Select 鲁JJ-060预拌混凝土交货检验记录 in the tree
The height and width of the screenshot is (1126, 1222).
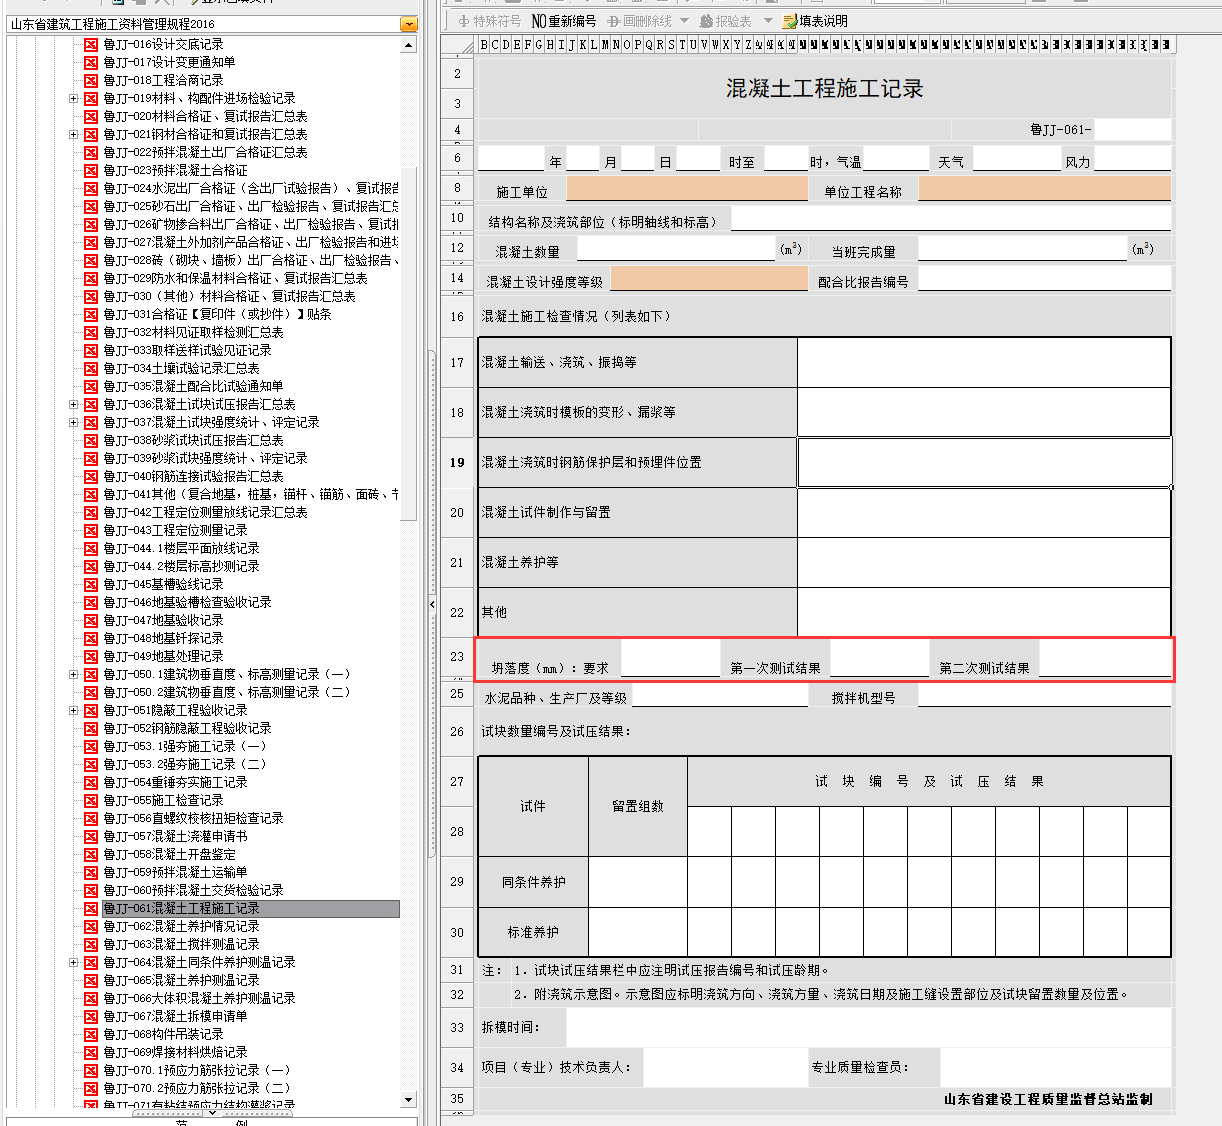193,890
